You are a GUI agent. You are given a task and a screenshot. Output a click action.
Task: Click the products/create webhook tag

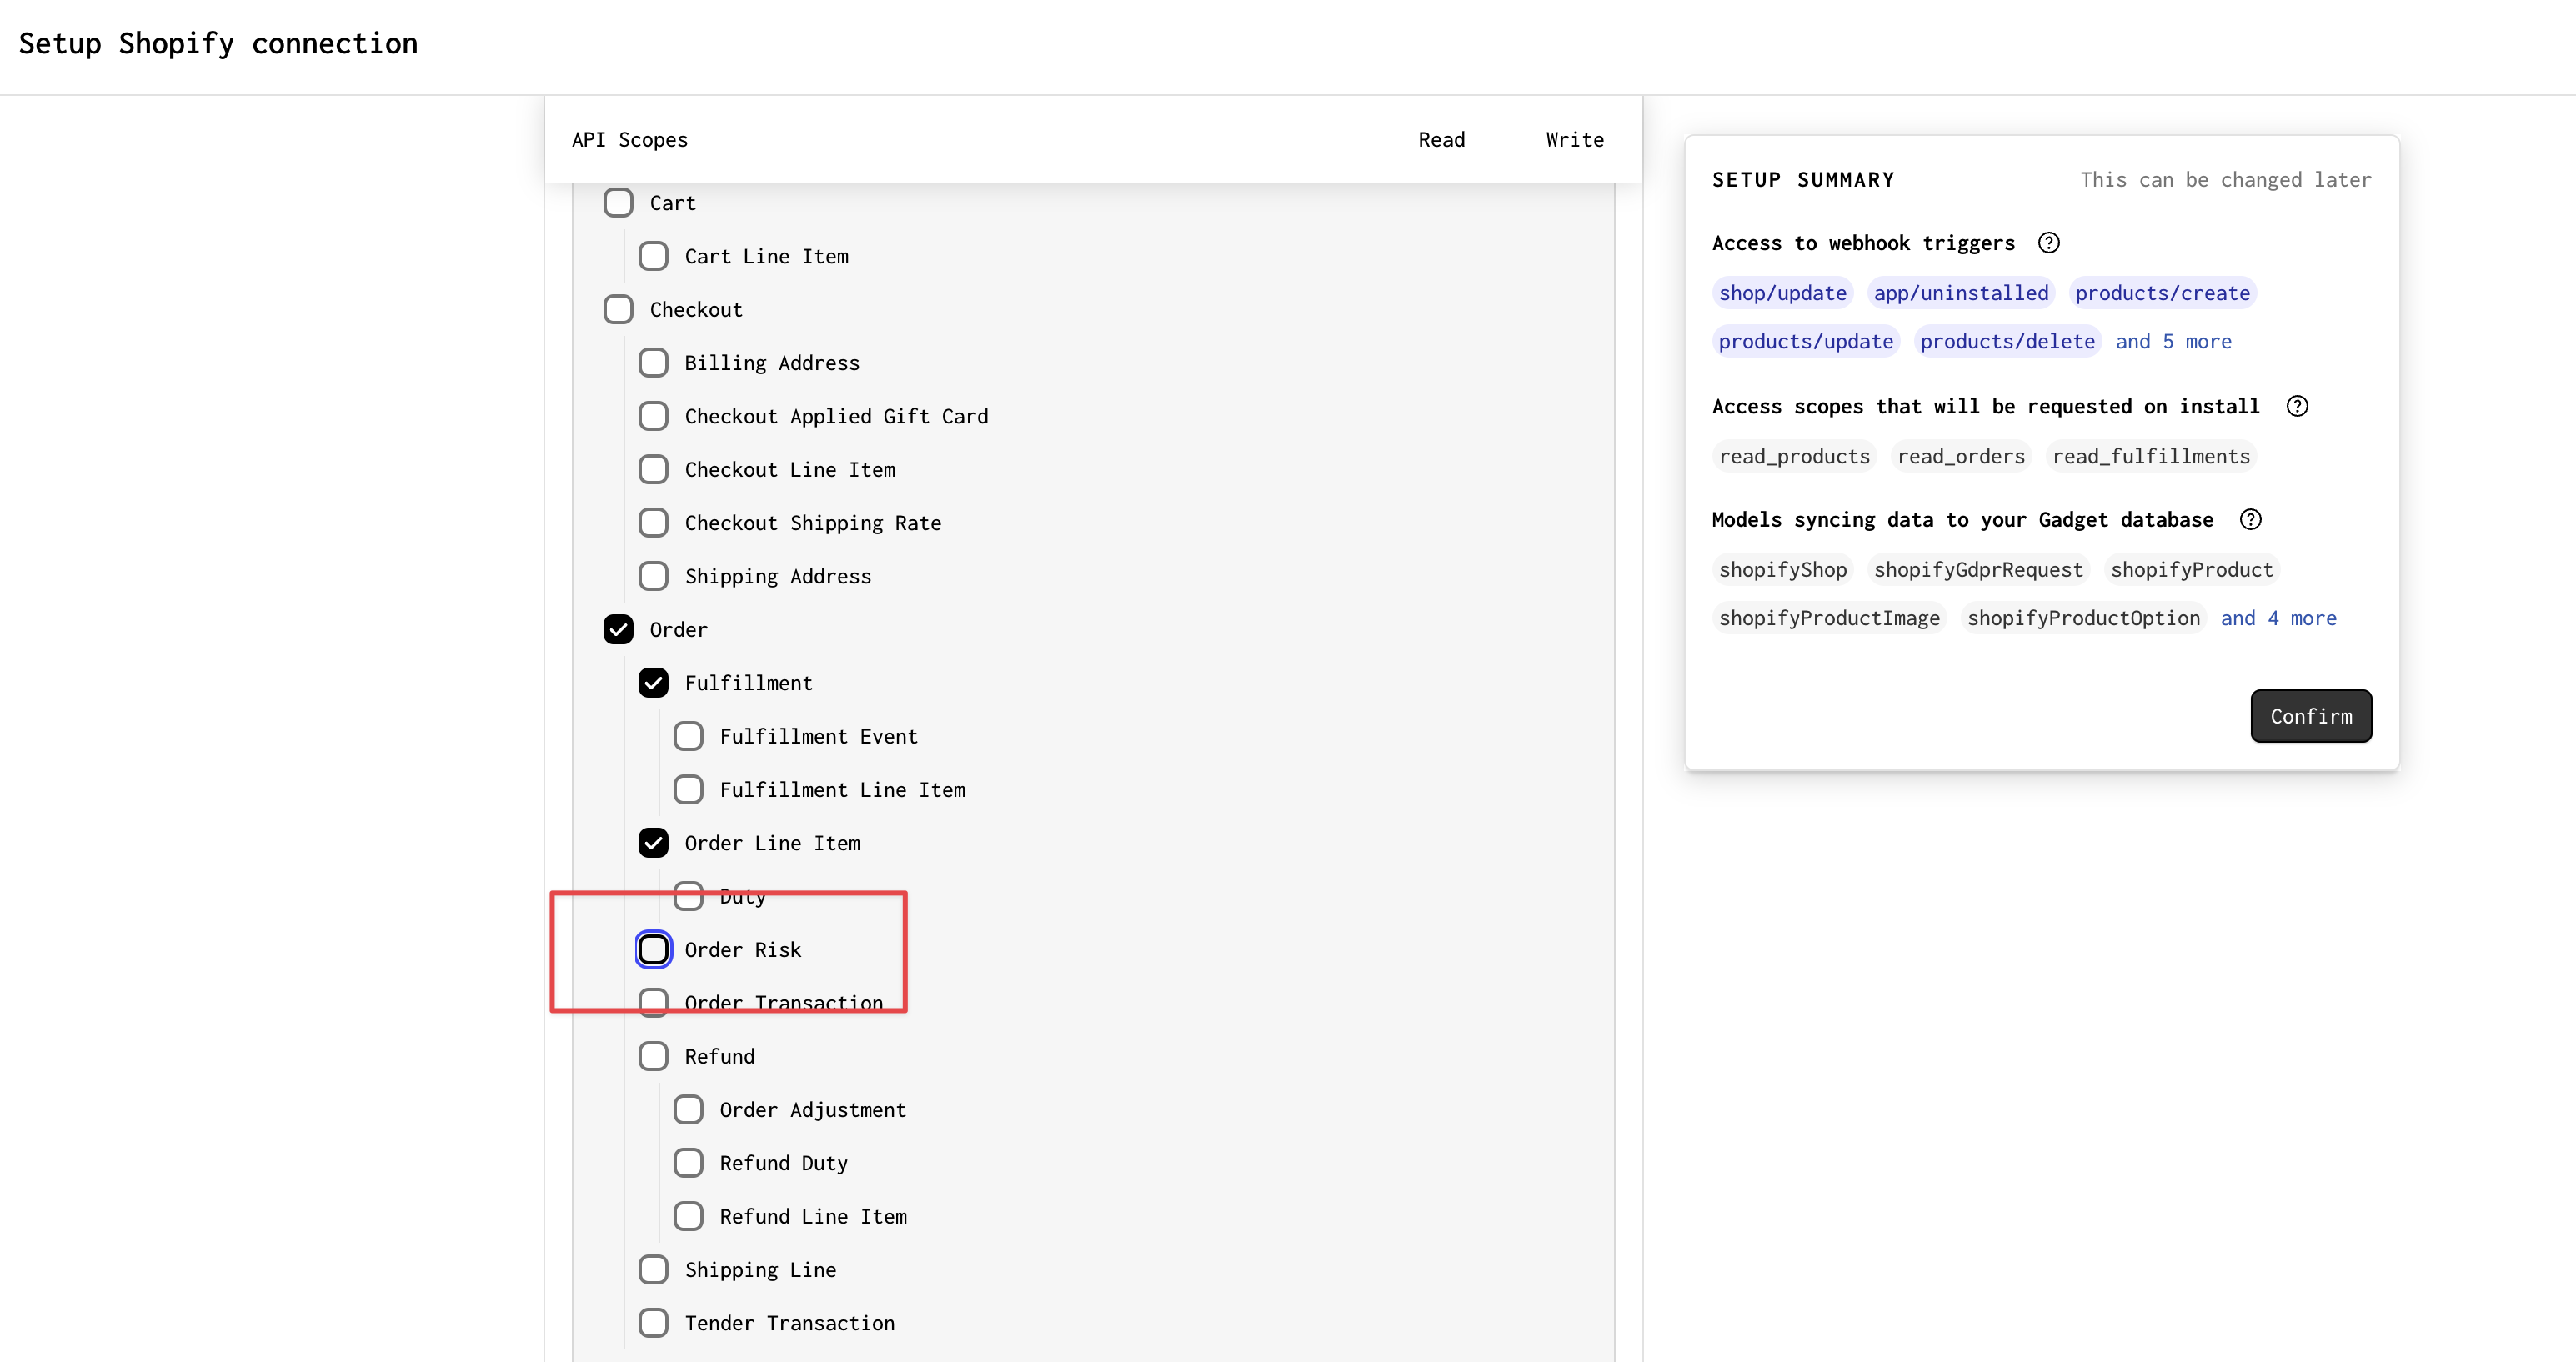click(2162, 293)
